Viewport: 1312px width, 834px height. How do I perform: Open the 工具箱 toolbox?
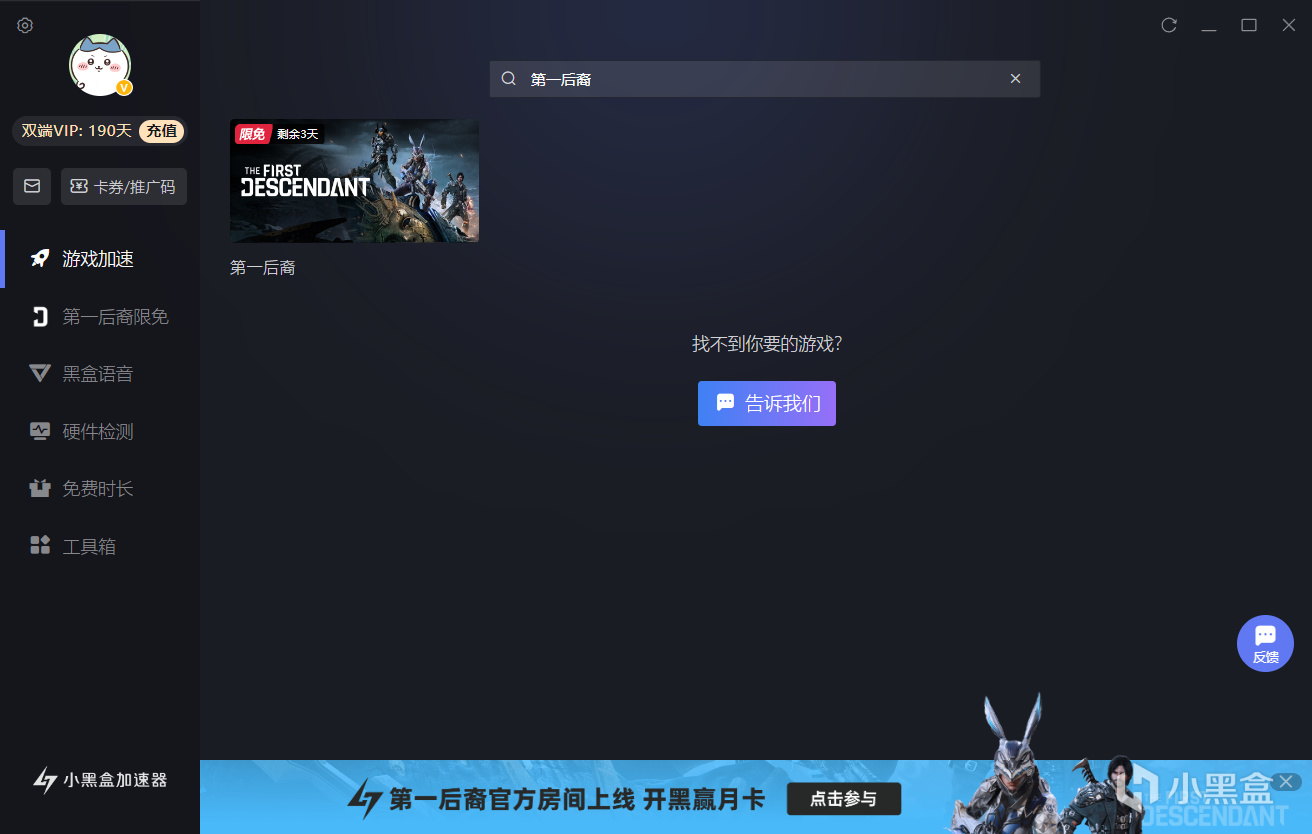pos(100,547)
